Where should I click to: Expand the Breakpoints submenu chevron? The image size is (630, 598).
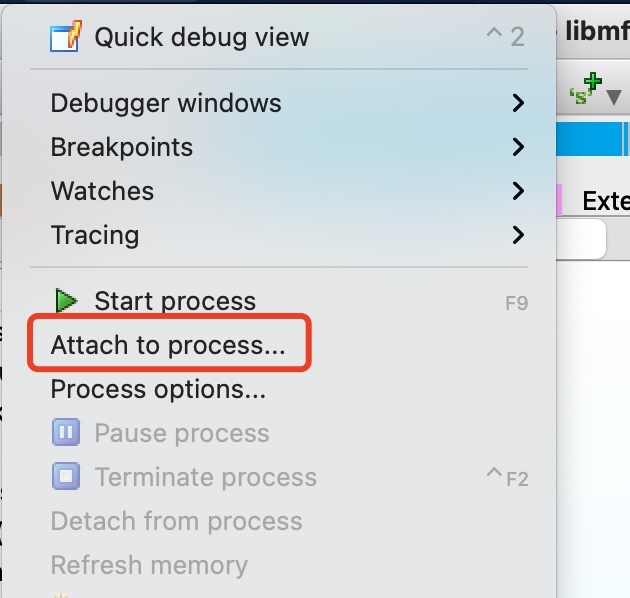(518, 147)
